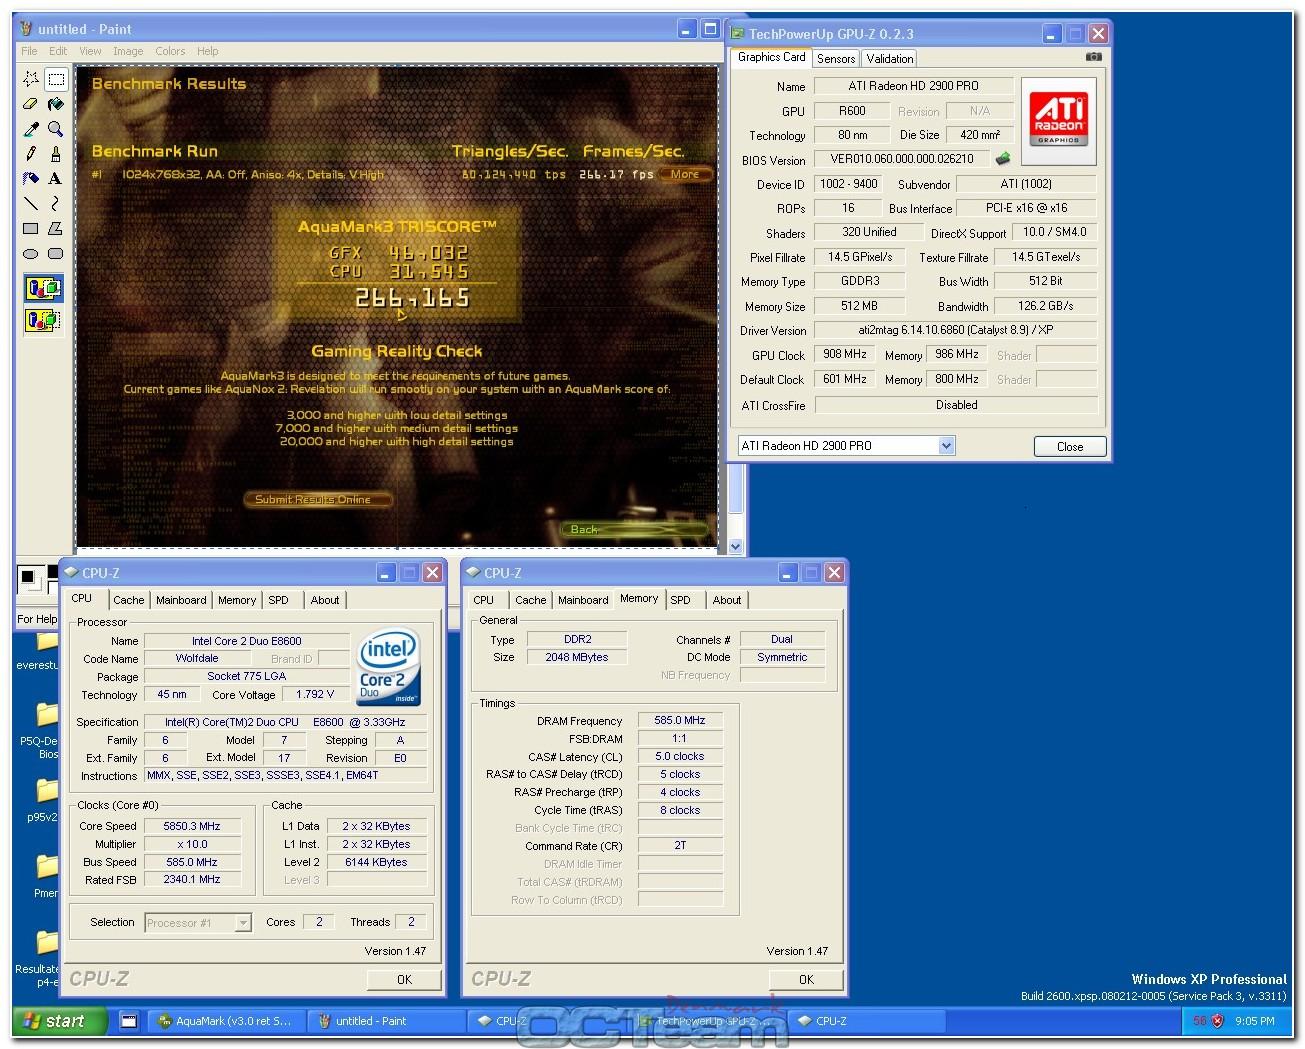Click the foreground color box in Paint
1305x1049 pixels.
click(x=27, y=576)
